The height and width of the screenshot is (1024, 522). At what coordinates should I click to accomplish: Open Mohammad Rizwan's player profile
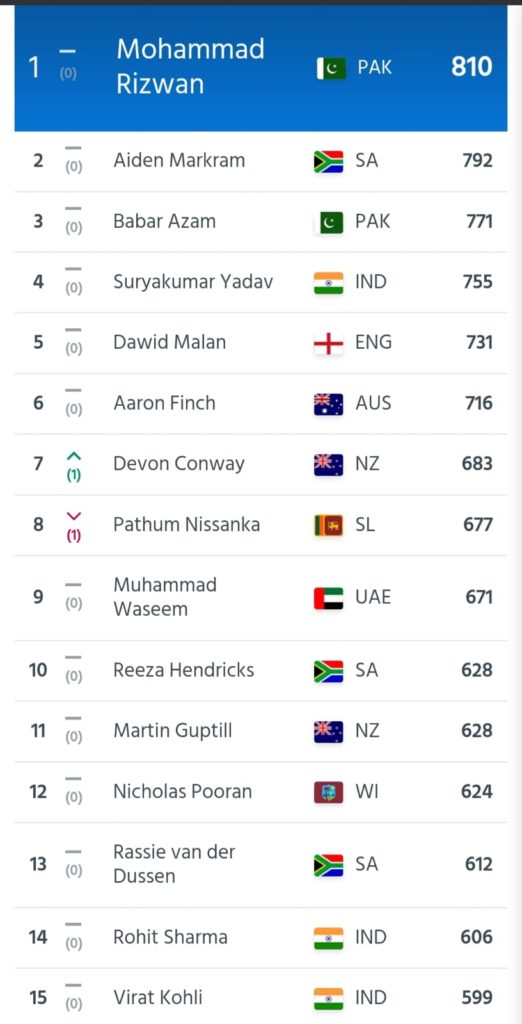click(x=190, y=67)
